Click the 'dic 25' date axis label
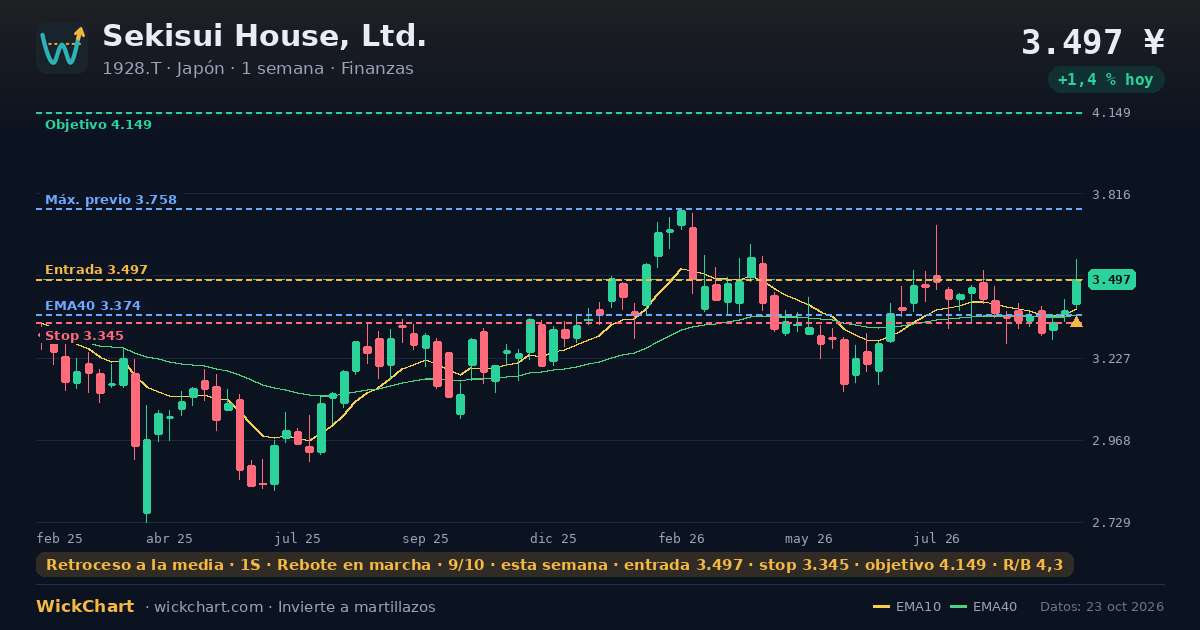This screenshot has height=630, width=1200. click(x=553, y=538)
